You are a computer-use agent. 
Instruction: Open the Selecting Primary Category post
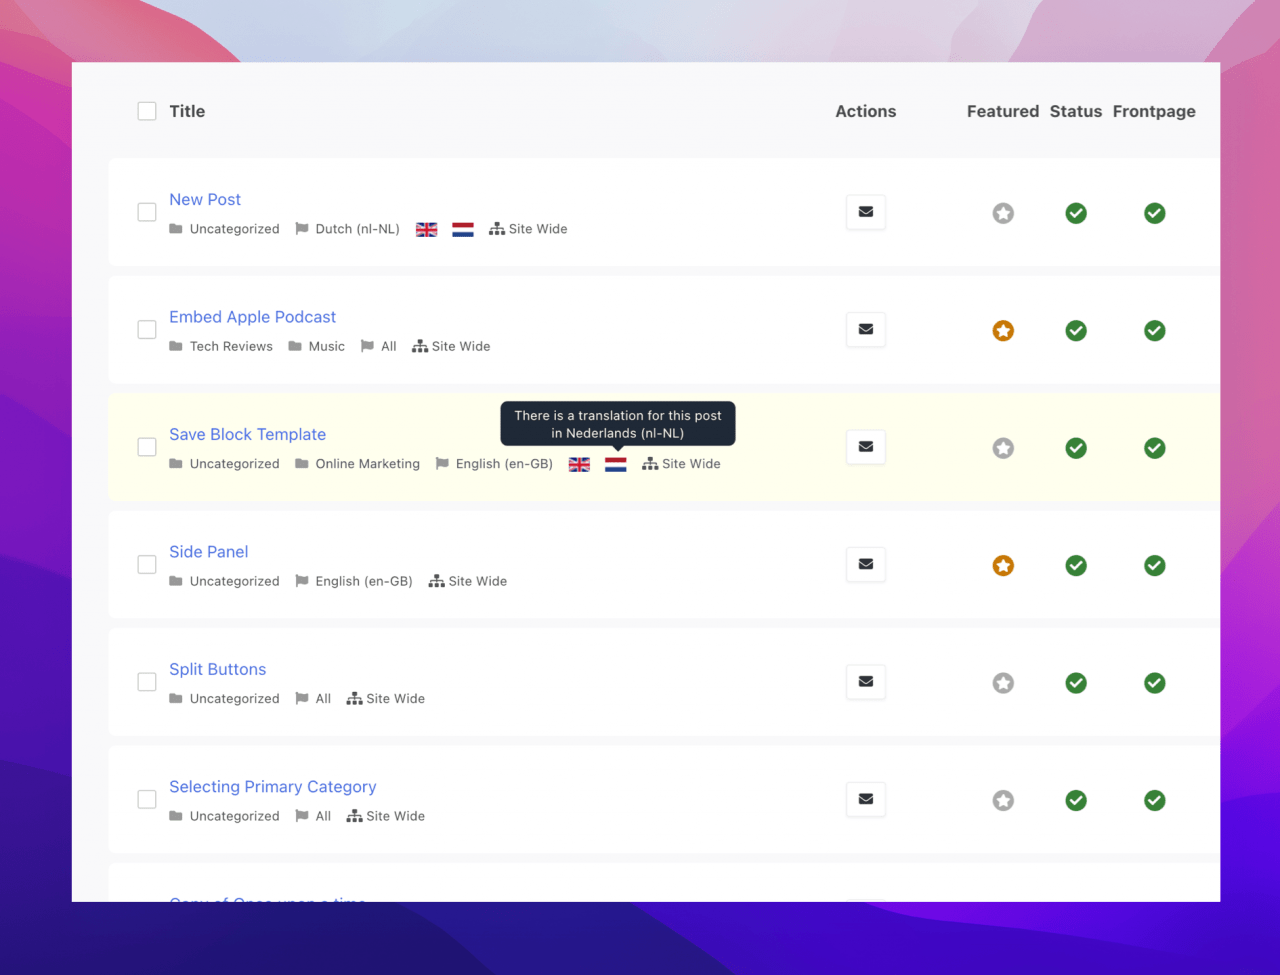click(272, 787)
